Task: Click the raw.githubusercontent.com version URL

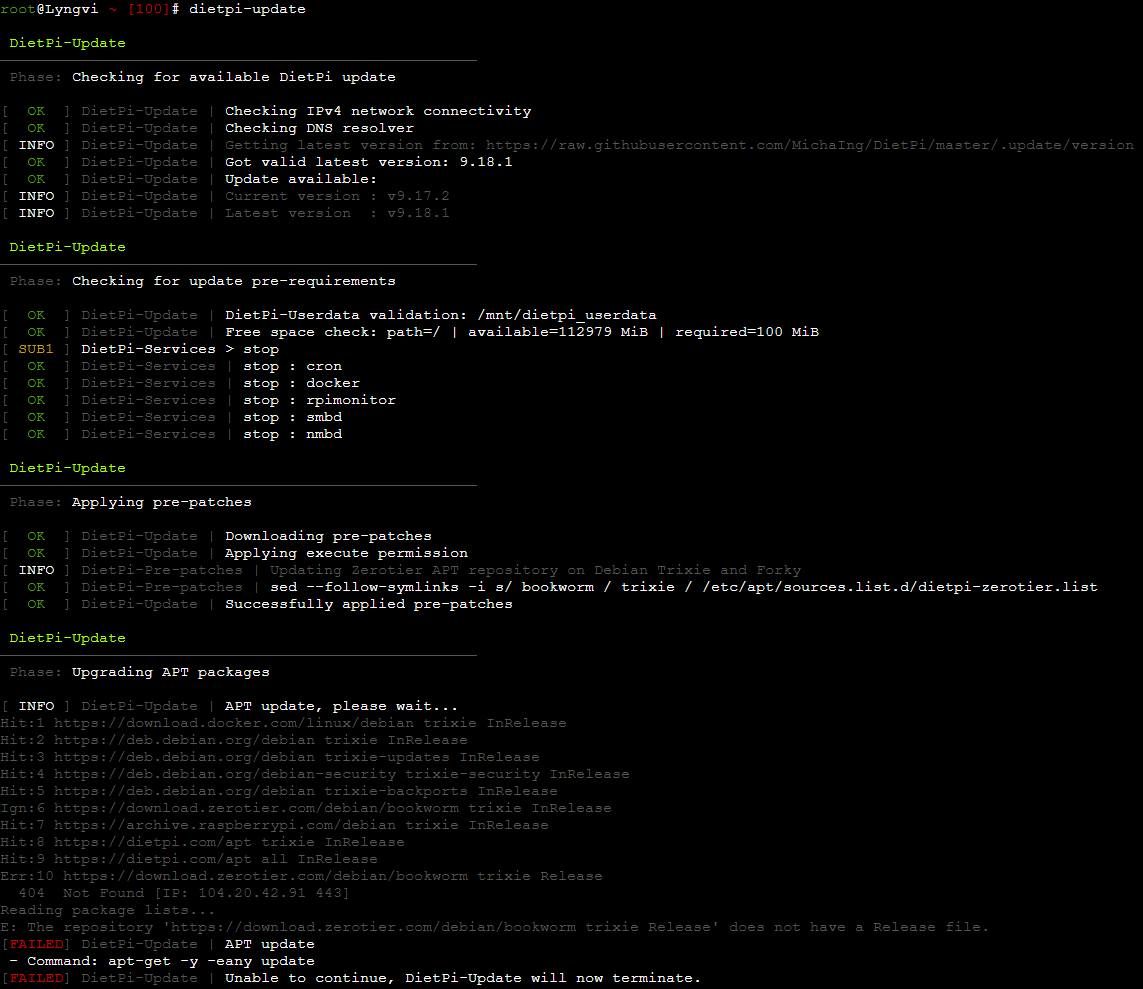Action: [810, 145]
